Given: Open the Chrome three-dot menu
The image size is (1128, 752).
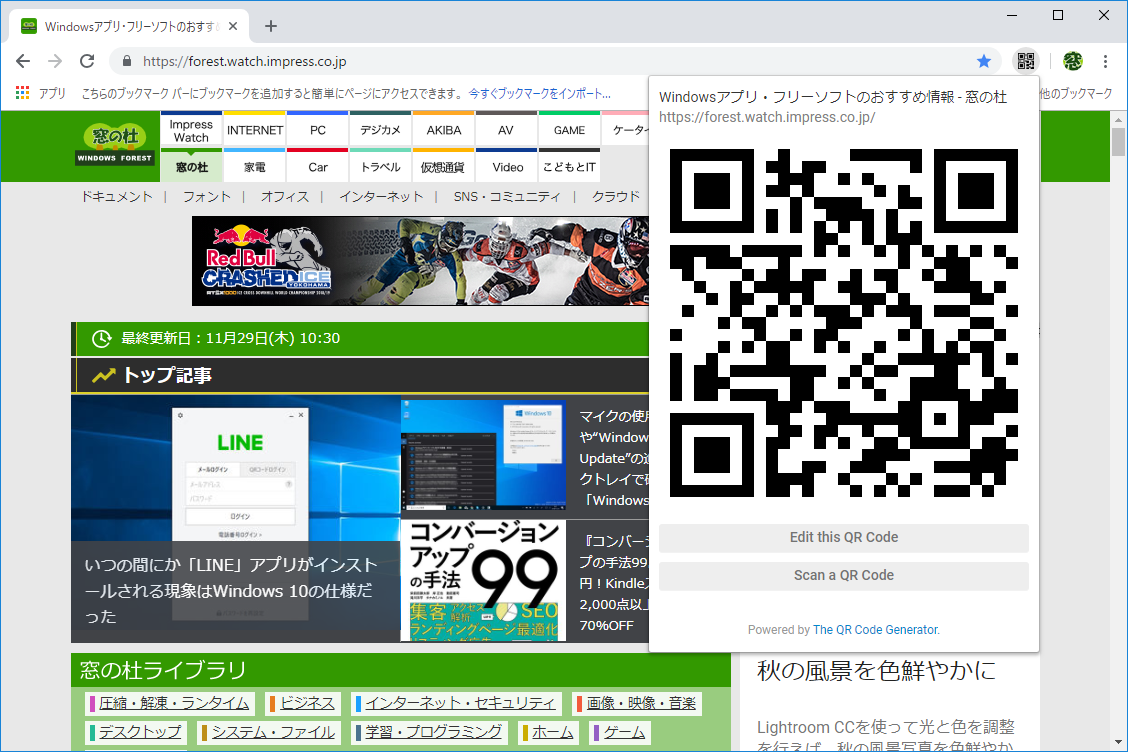Looking at the screenshot, I should coord(1104,61).
